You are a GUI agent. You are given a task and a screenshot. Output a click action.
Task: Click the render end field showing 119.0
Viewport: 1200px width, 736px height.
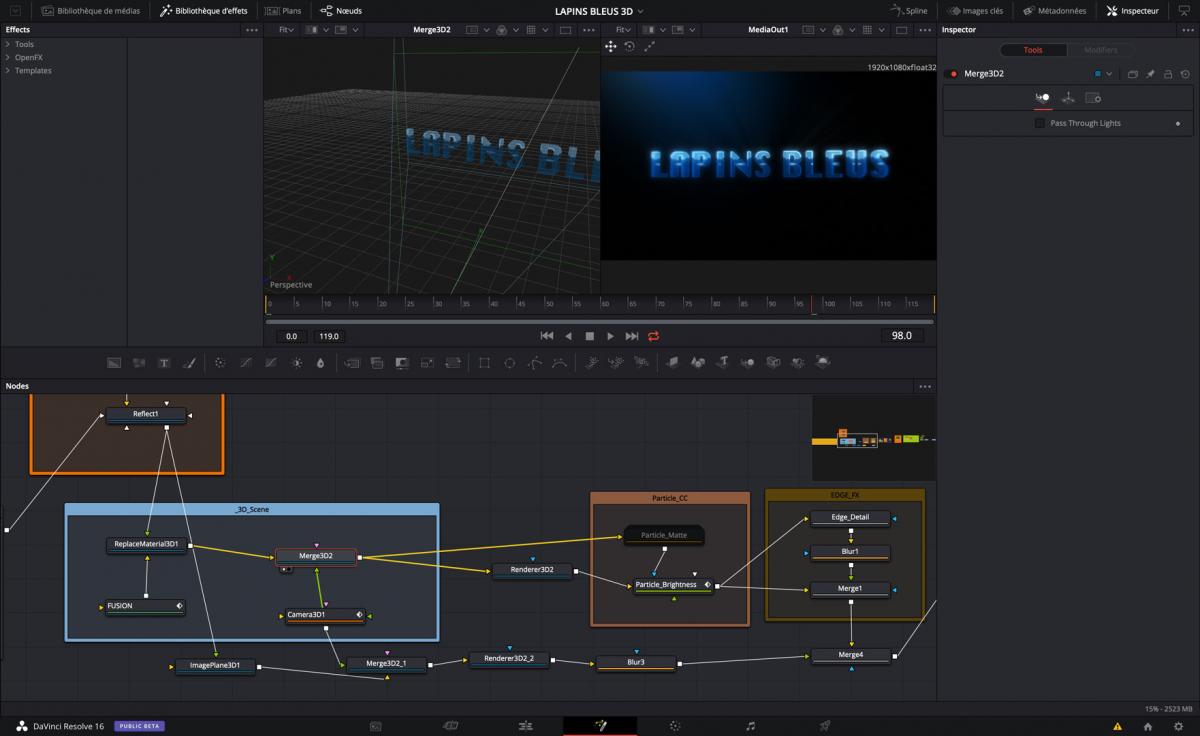pyautogui.click(x=329, y=336)
